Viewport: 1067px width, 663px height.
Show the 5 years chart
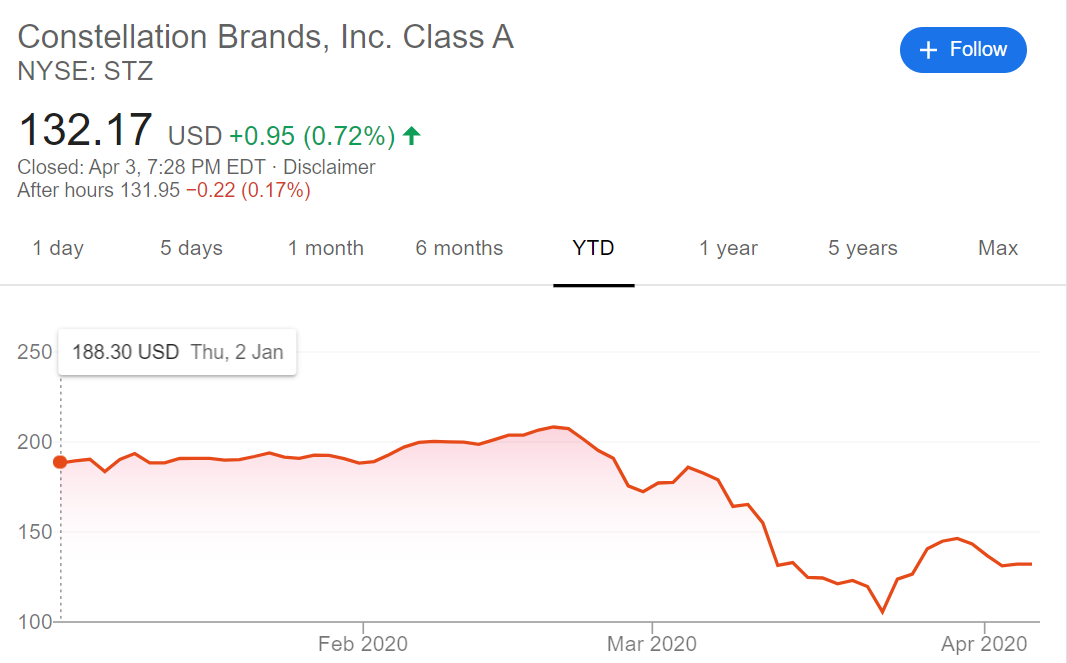[862, 249]
